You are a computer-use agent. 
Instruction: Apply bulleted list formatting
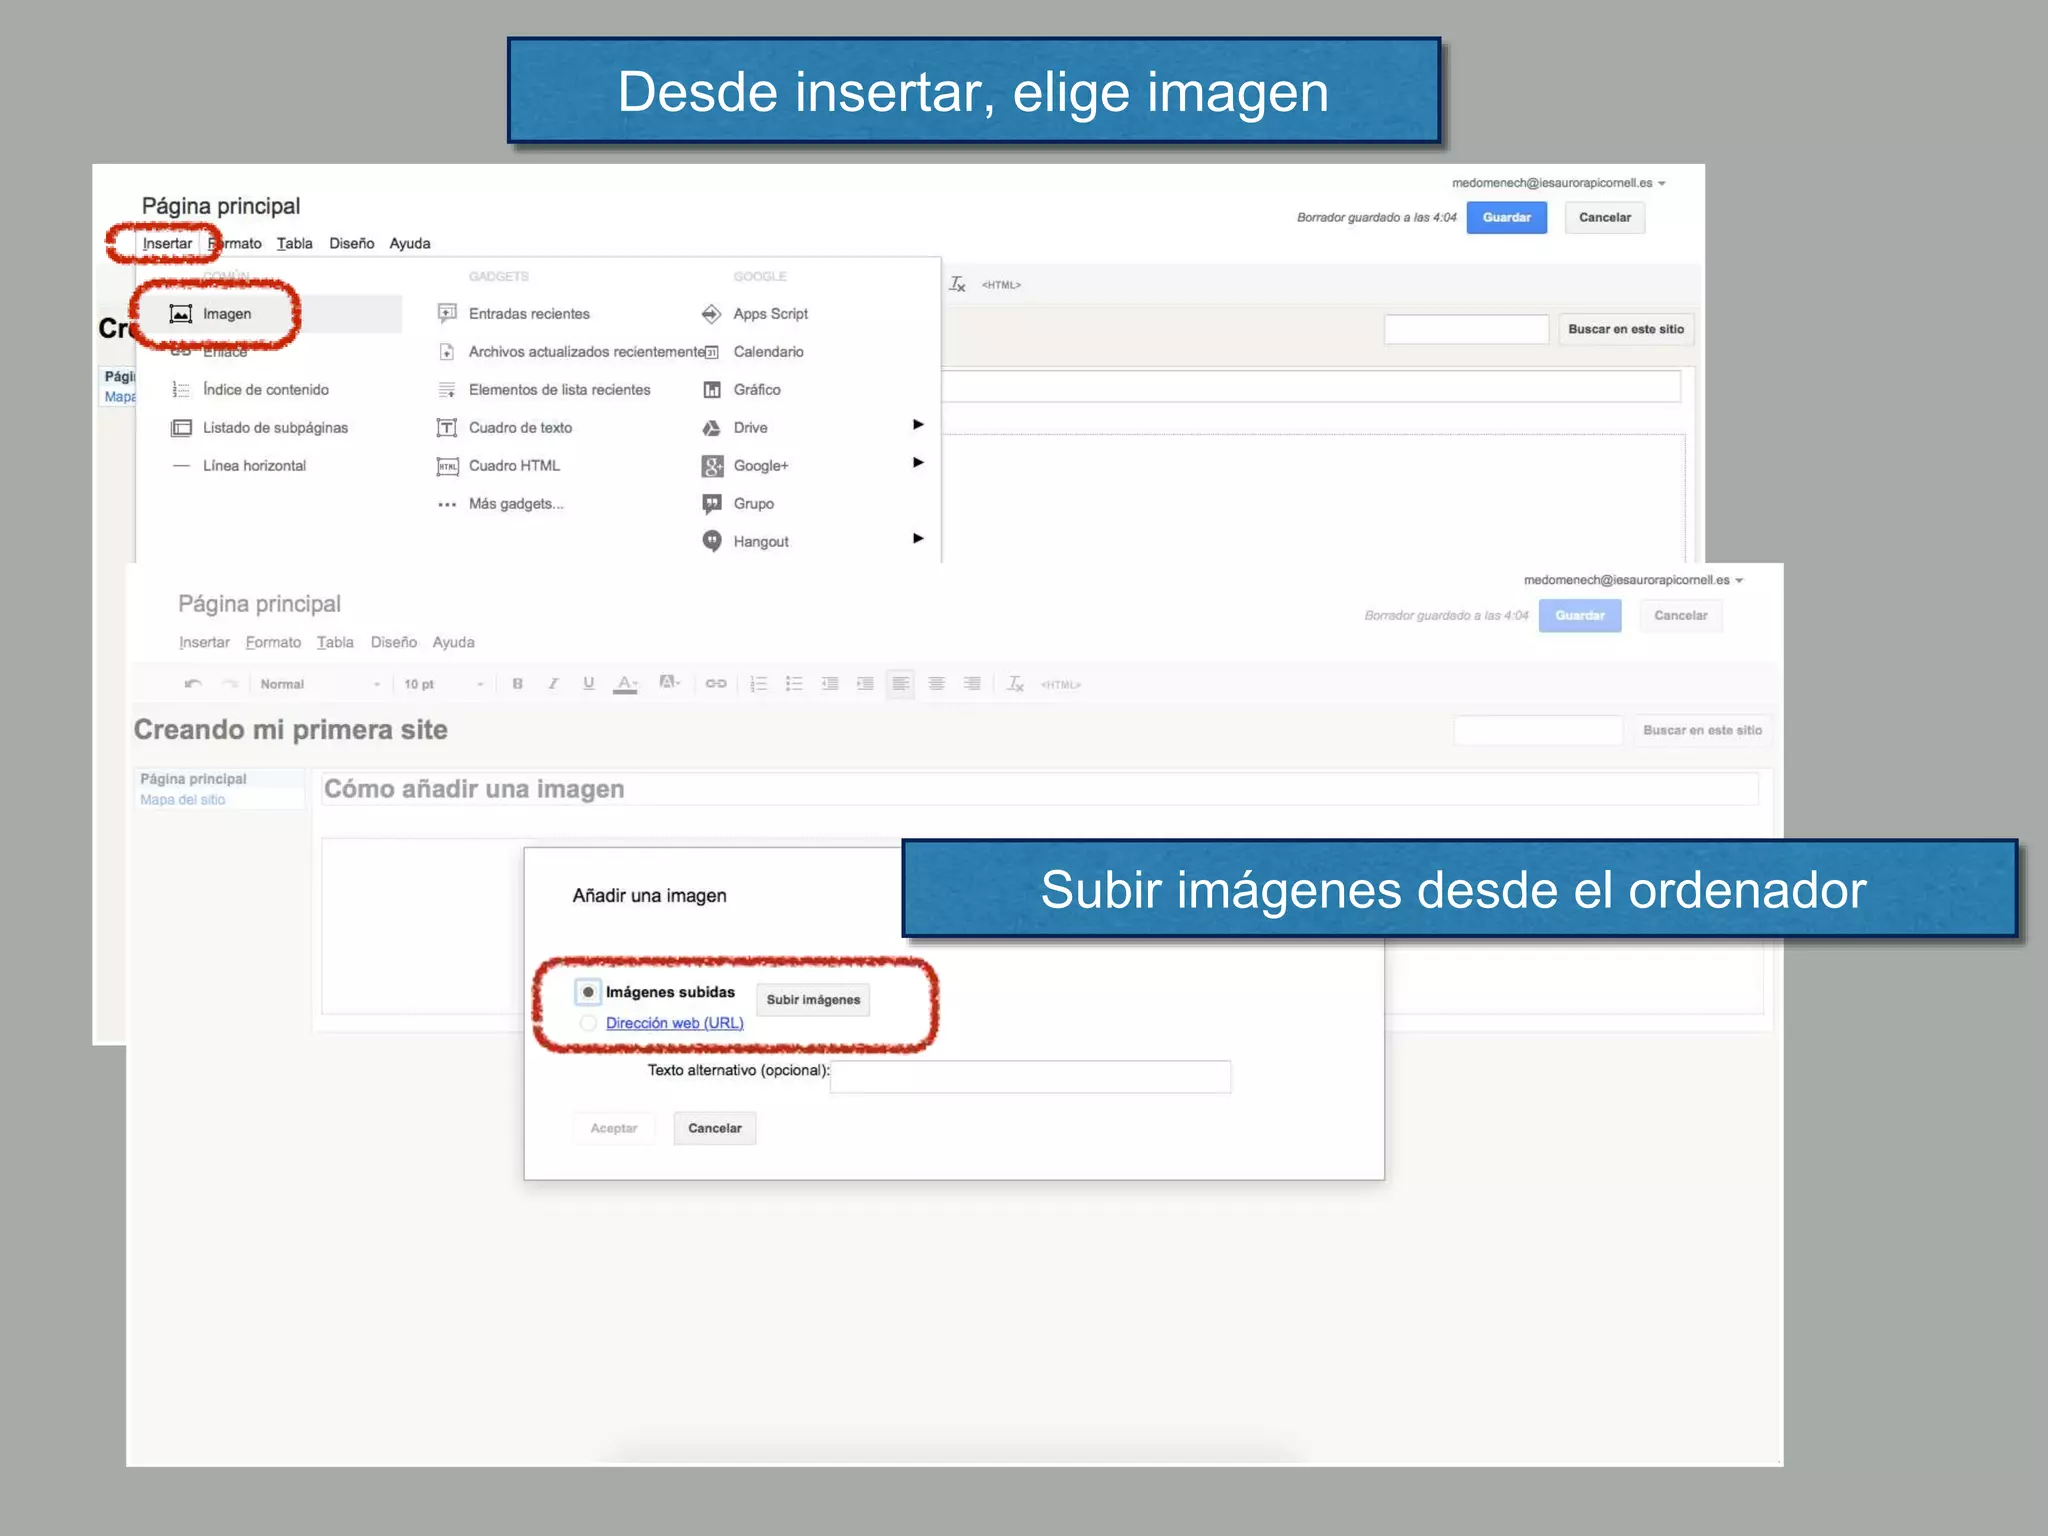point(794,684)
